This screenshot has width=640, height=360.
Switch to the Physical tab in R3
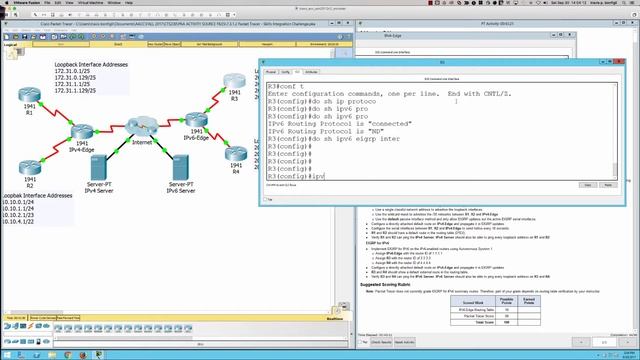(x=271, y=72)
